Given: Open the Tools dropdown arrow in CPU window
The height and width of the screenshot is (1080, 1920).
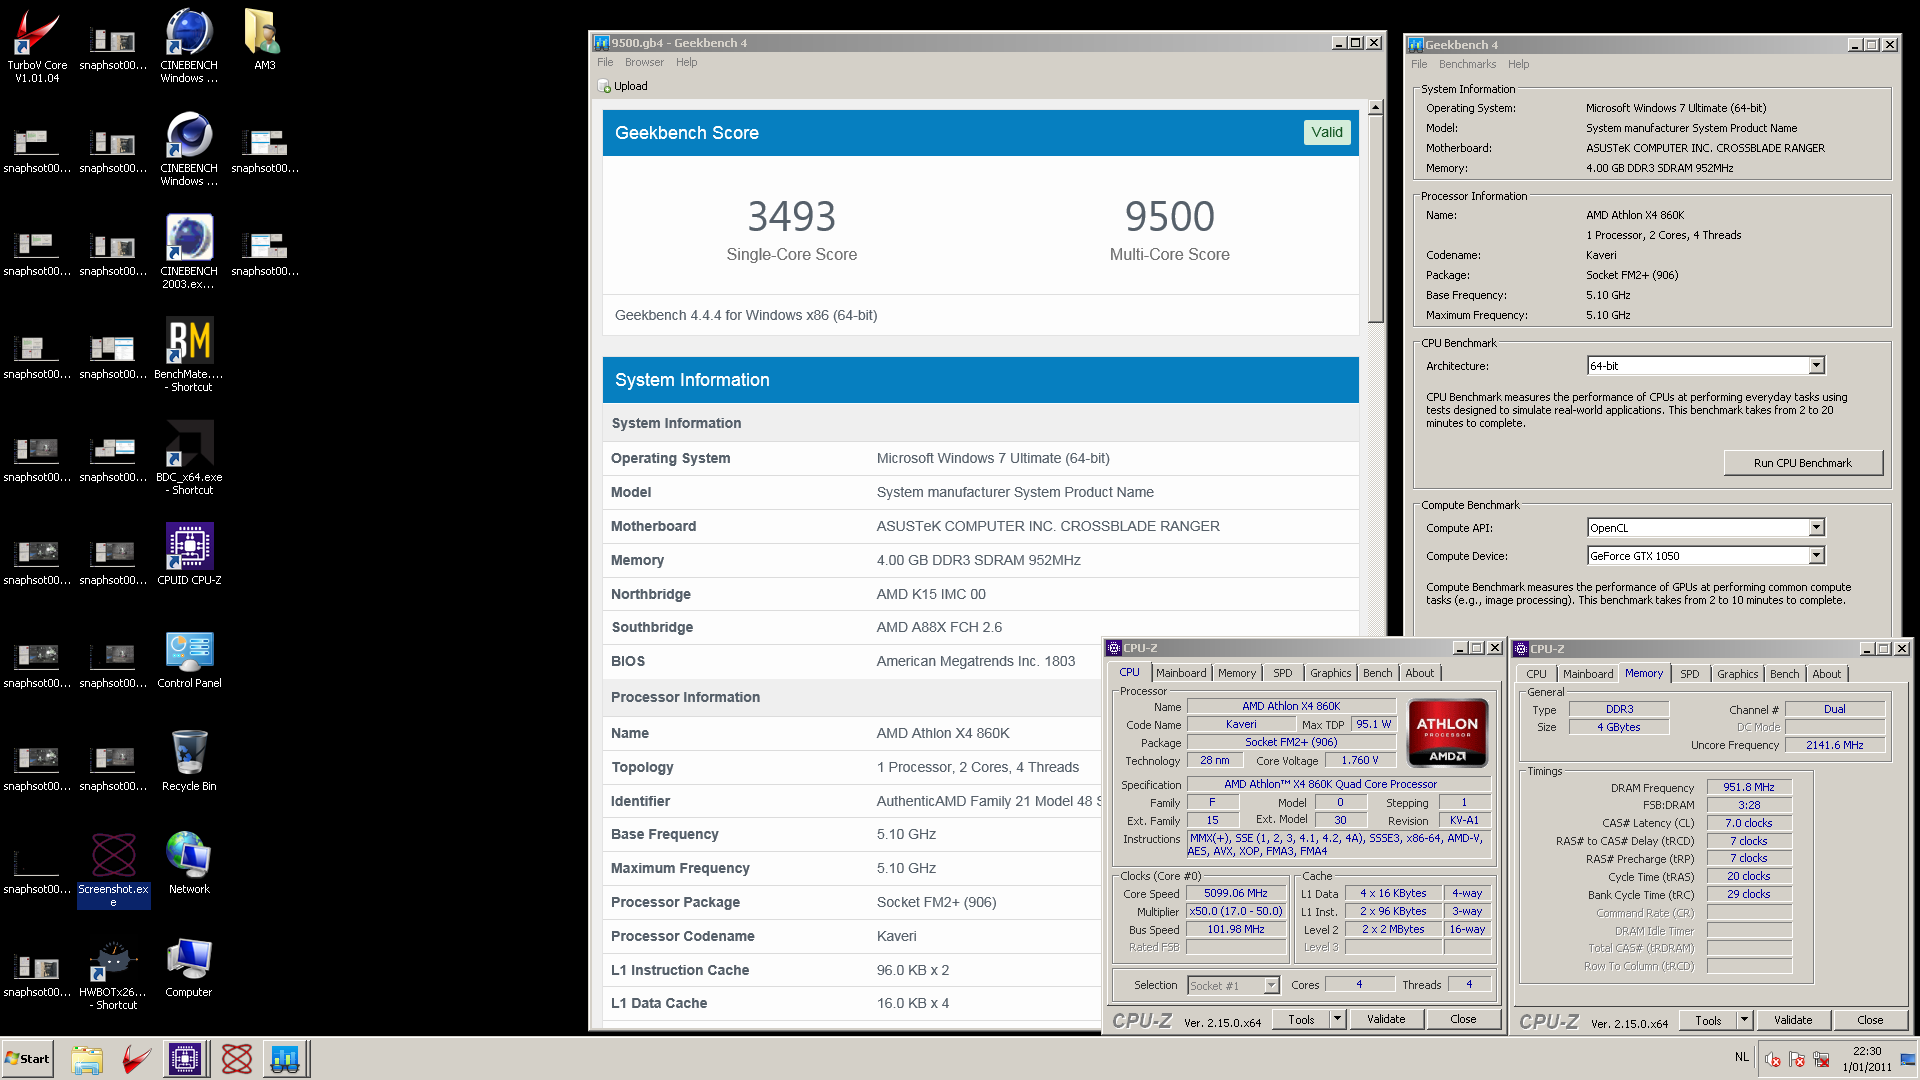Looking at the screenshot, I should (1337, 1019).
